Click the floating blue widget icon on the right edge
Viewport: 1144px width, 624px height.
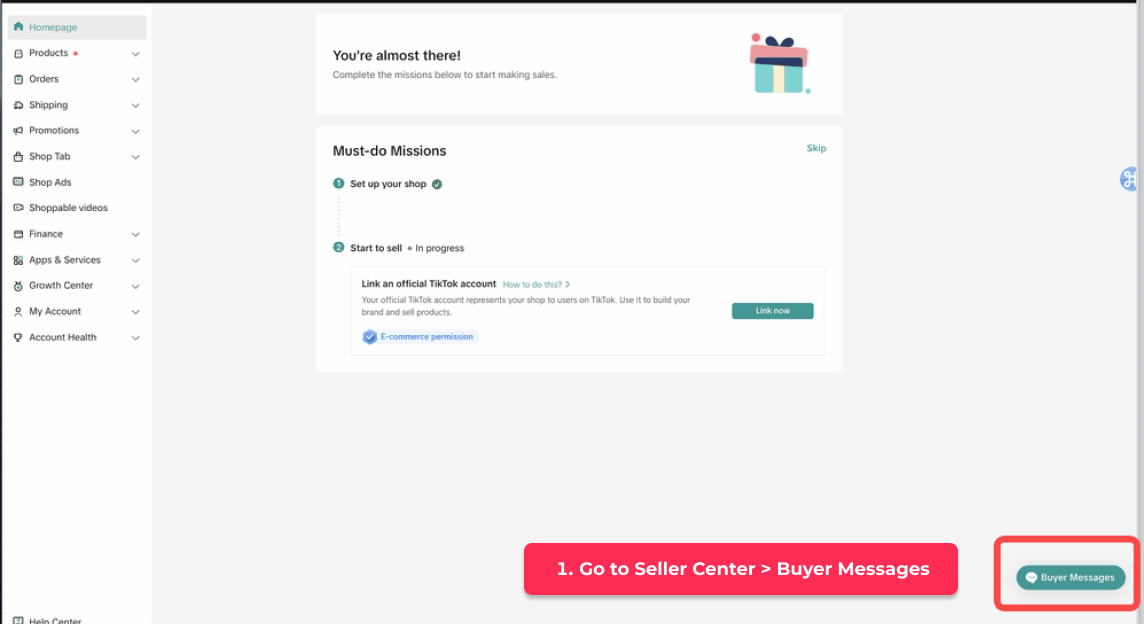point(1131,179)
